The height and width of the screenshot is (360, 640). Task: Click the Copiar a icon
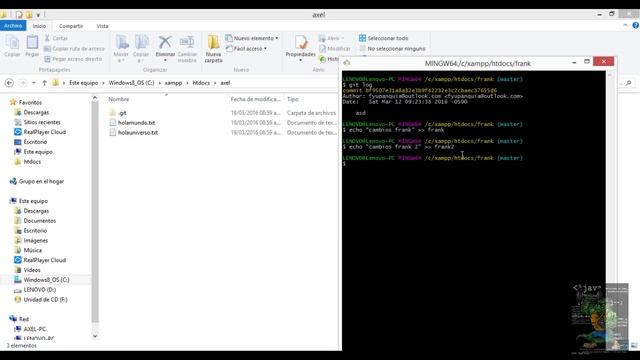click(141, 49)
